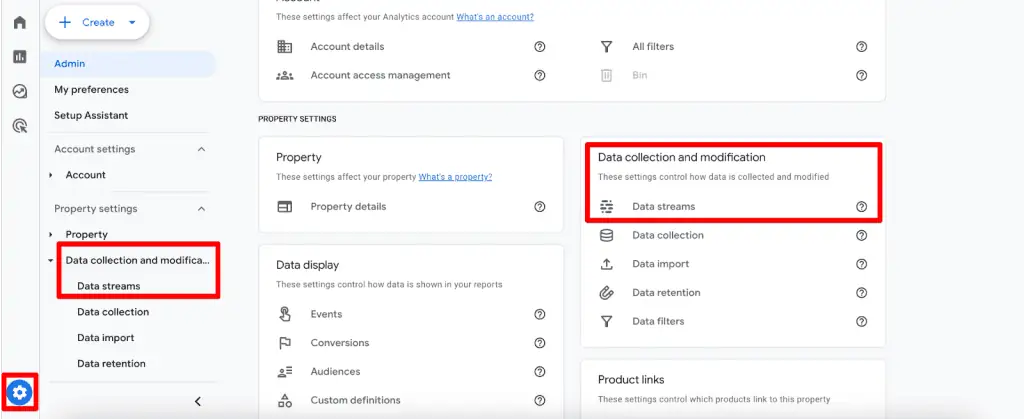The image size is (1024, 419).
Task: Open Property details row
Action: 348,206
